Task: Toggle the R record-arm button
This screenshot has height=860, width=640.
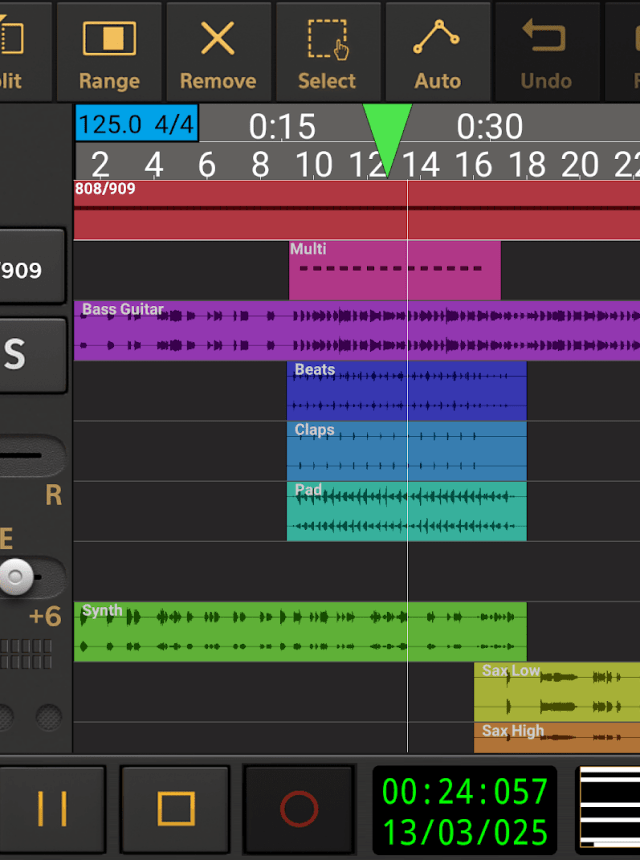Action: point(52,496)
